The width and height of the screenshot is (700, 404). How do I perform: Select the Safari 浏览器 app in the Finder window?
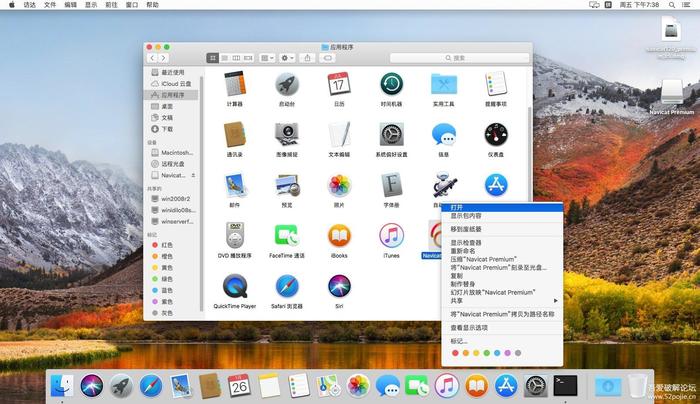coord(287,286)
